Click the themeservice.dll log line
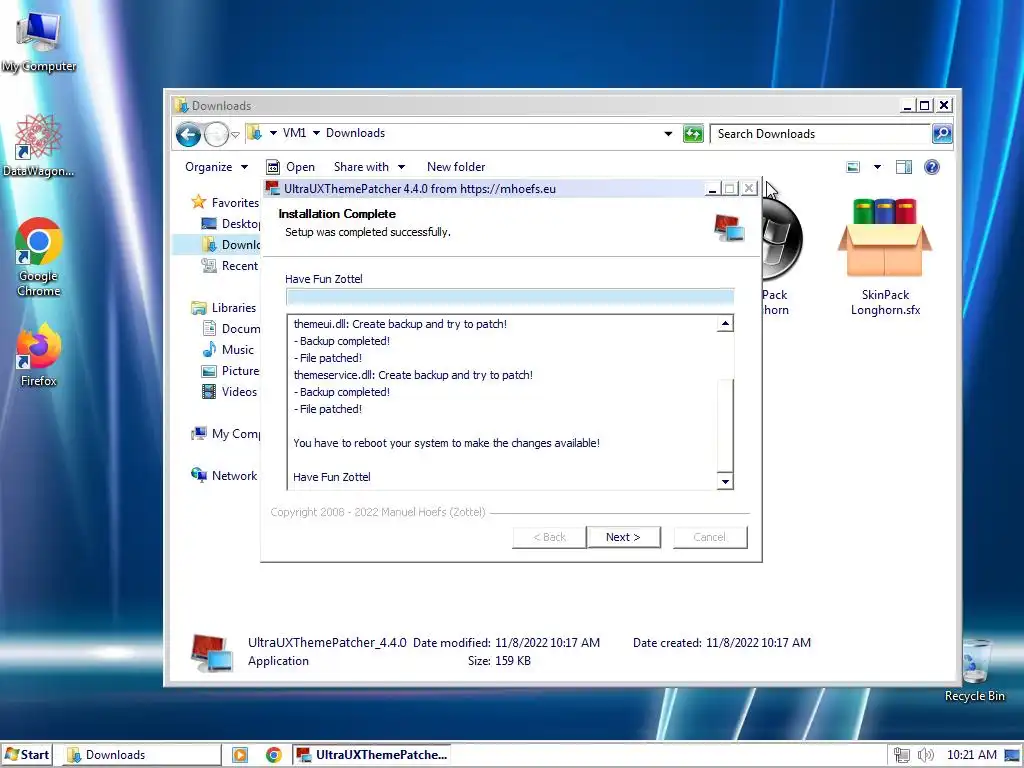Image resolution: width=1024 pixels, height=768 pixels. (x=413, y=375)
